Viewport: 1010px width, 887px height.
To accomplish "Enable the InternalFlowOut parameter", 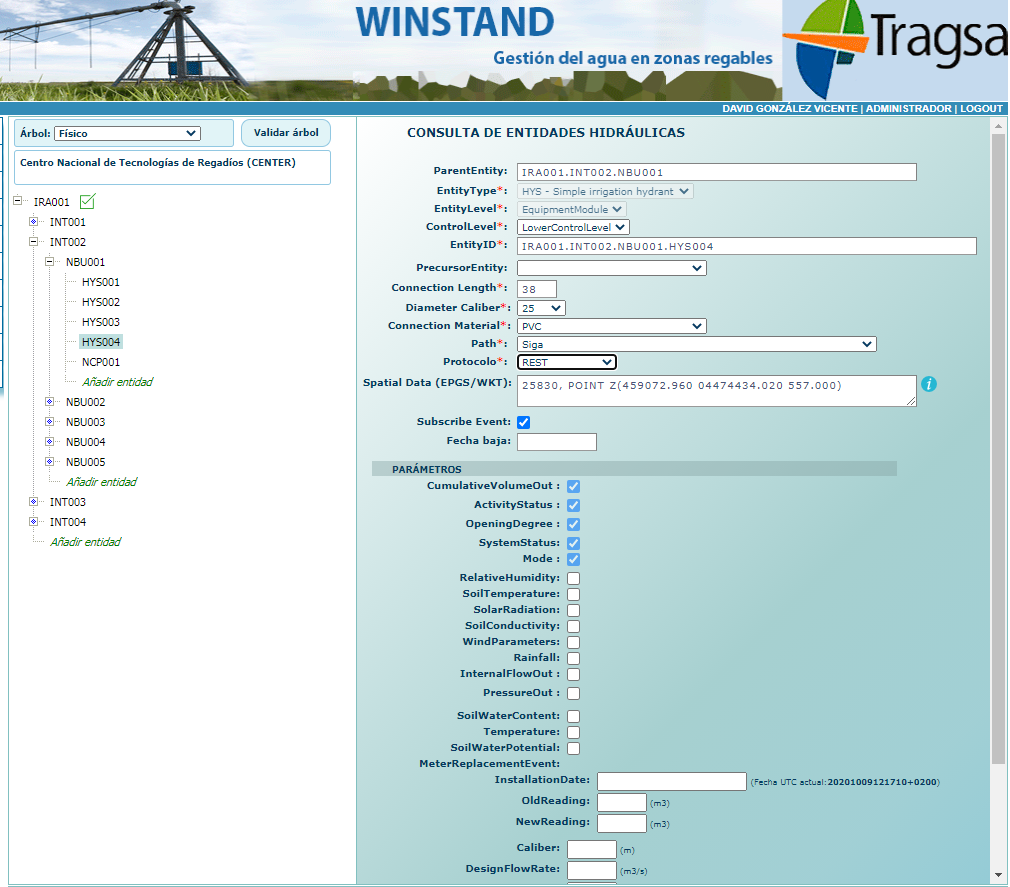I will (573, 674).
